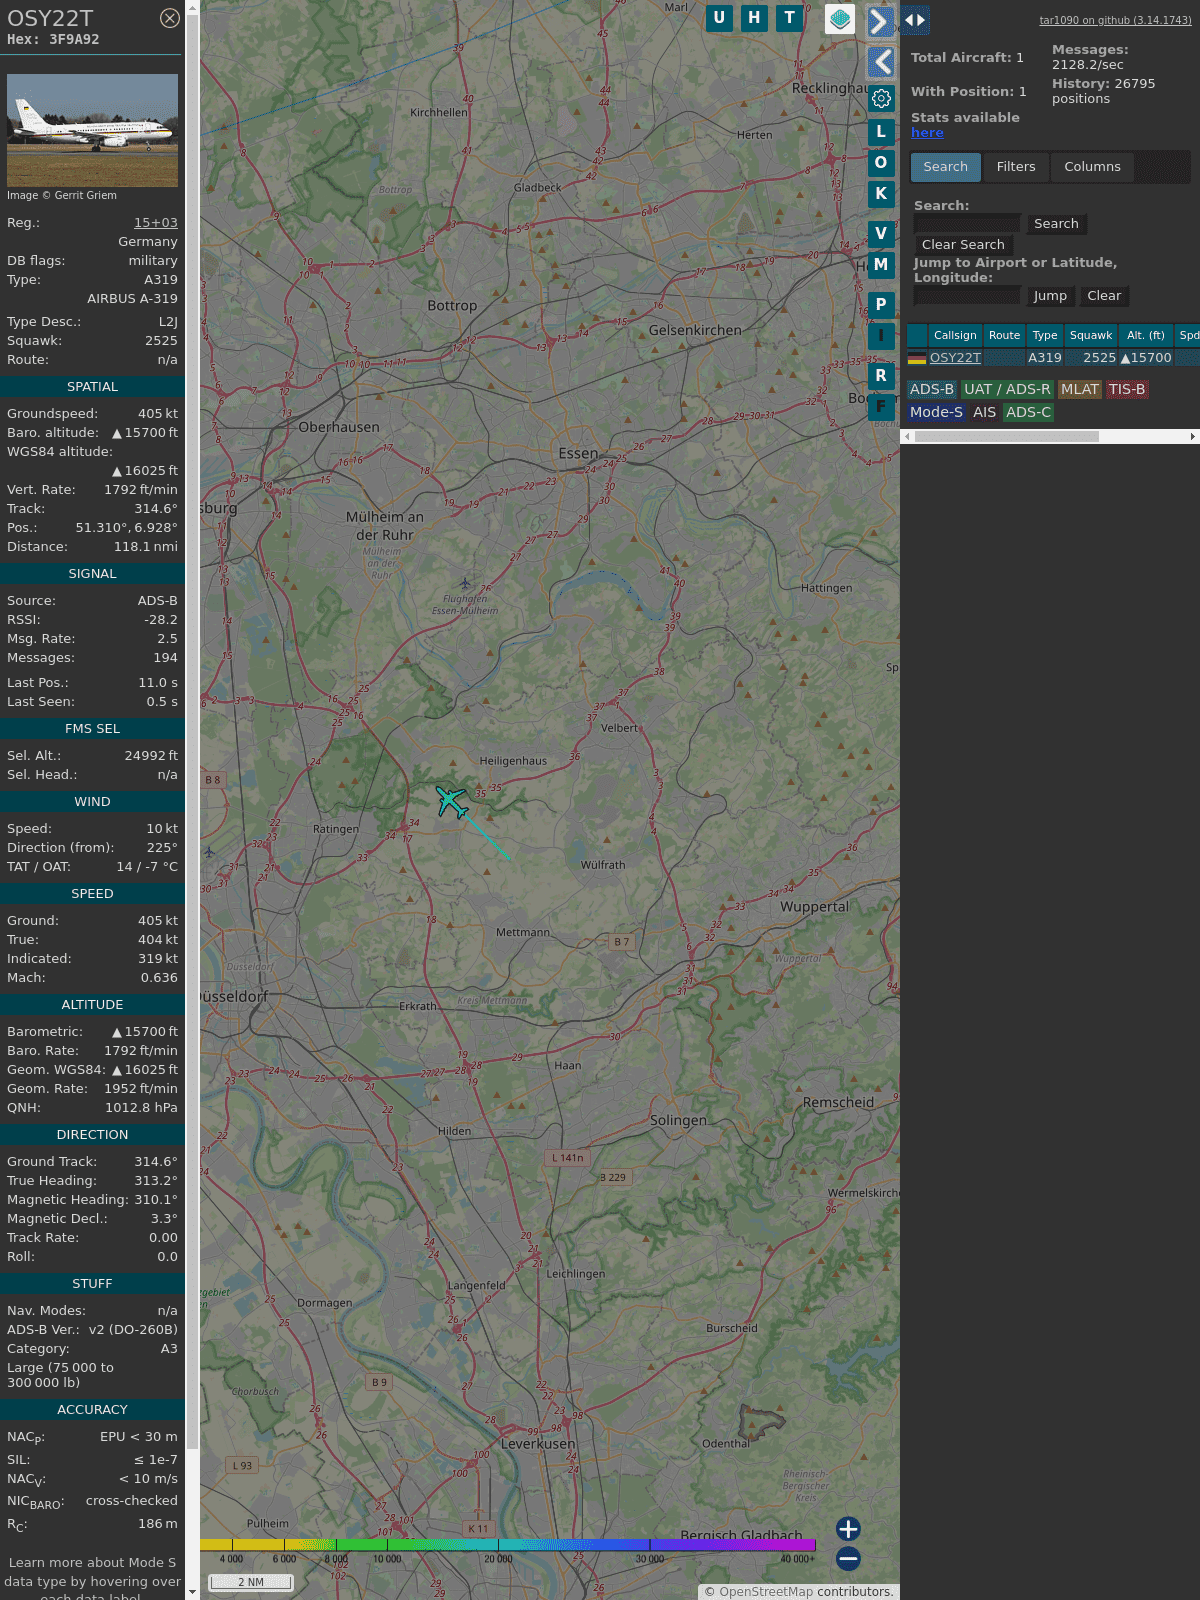
Task: Click the T button on the map
Action: 790,18
